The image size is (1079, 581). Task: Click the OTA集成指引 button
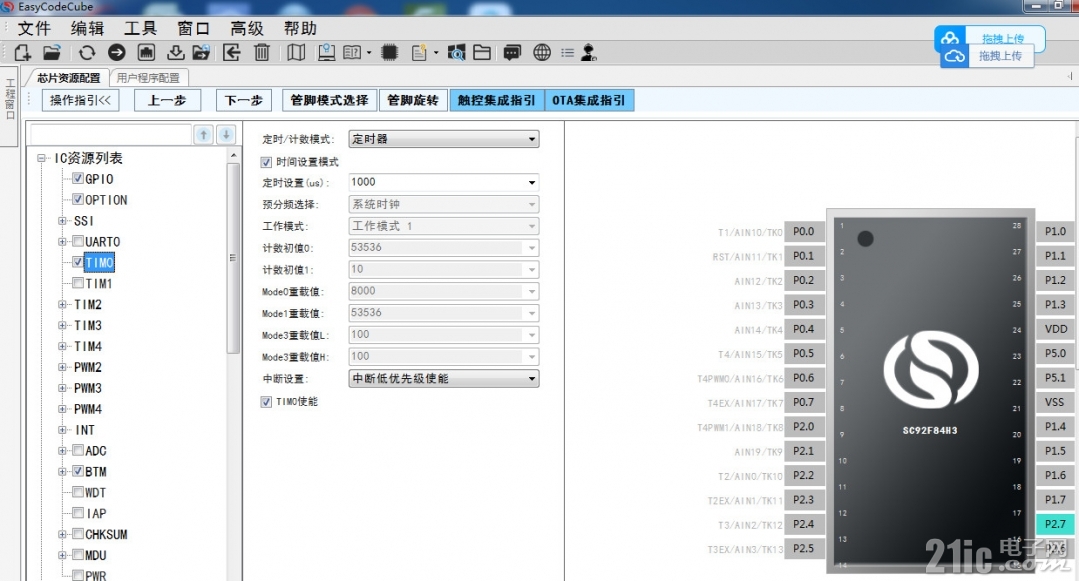pos(588,101)
